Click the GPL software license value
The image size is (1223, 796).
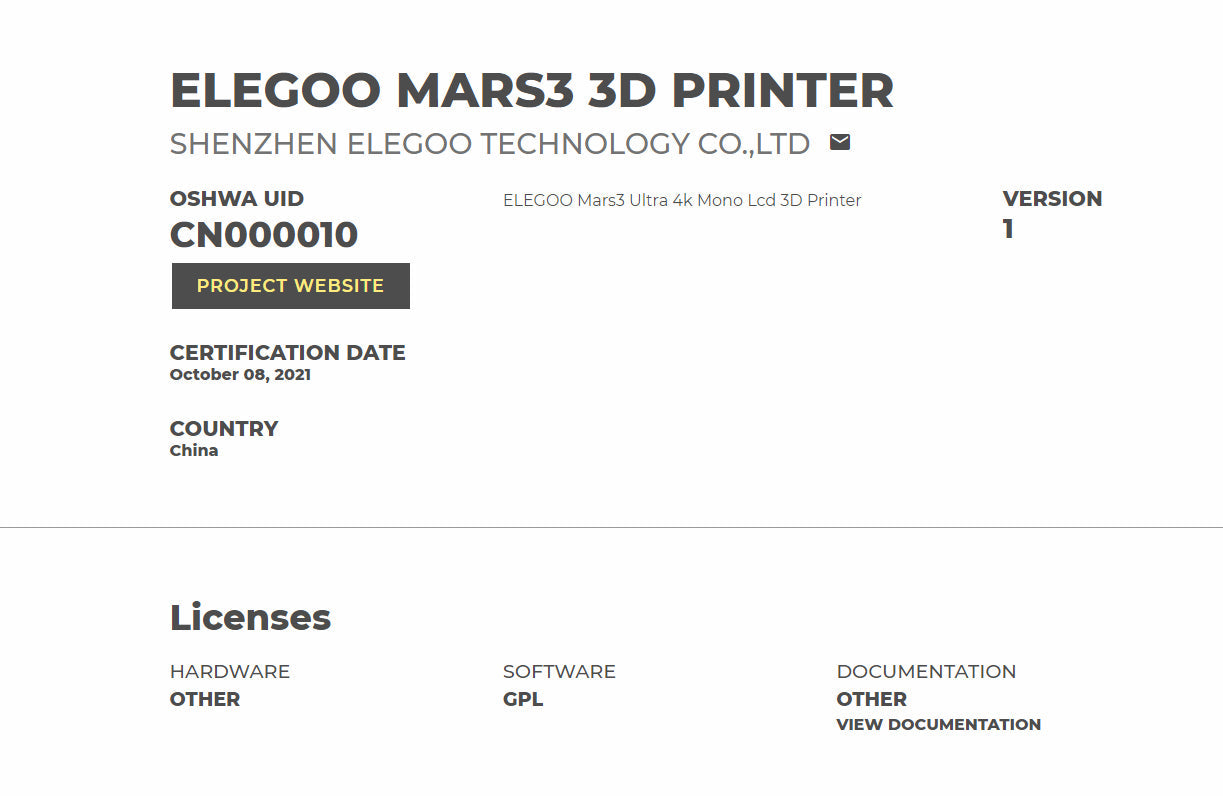[x=523, y=699]
